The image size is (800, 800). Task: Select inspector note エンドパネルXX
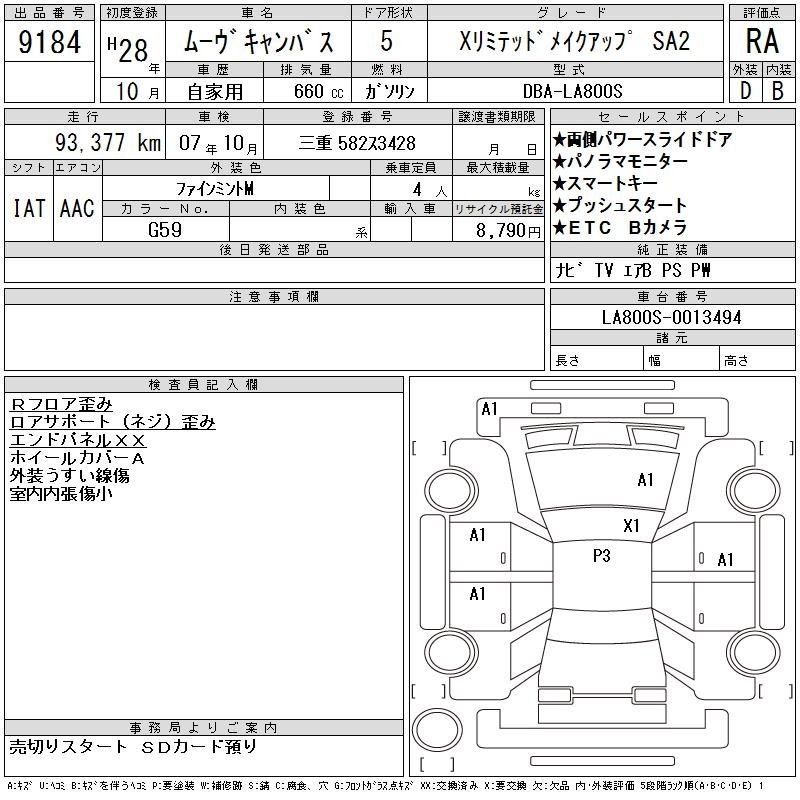pos(78,440)
